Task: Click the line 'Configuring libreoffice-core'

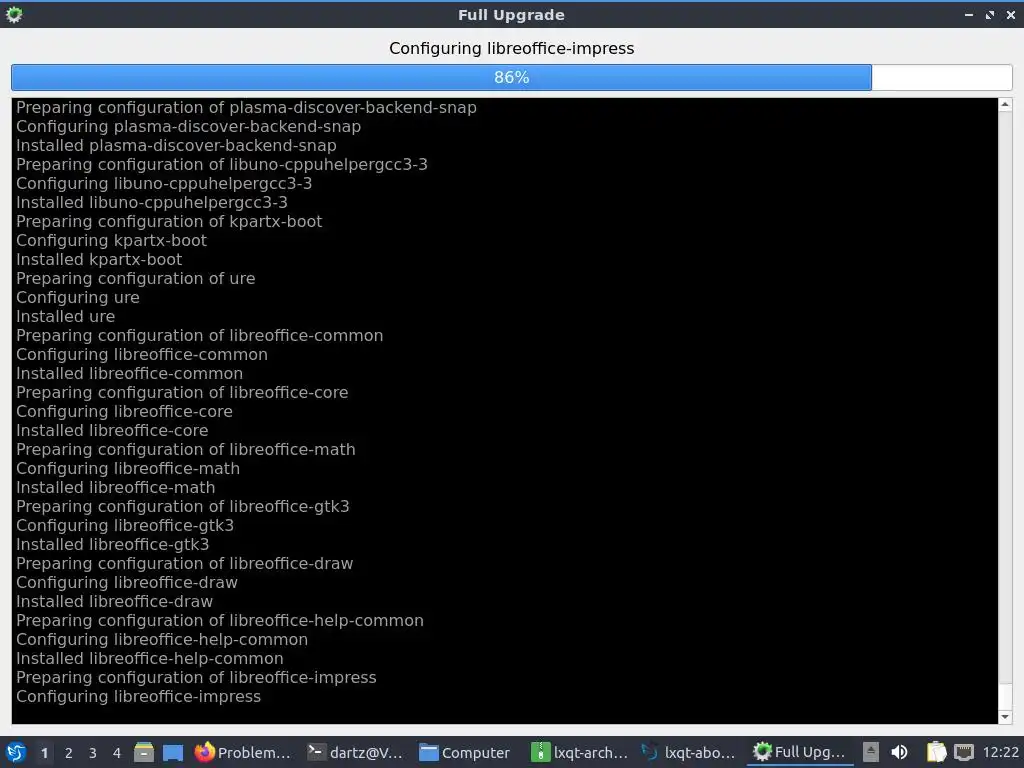Action: [124, 411]
